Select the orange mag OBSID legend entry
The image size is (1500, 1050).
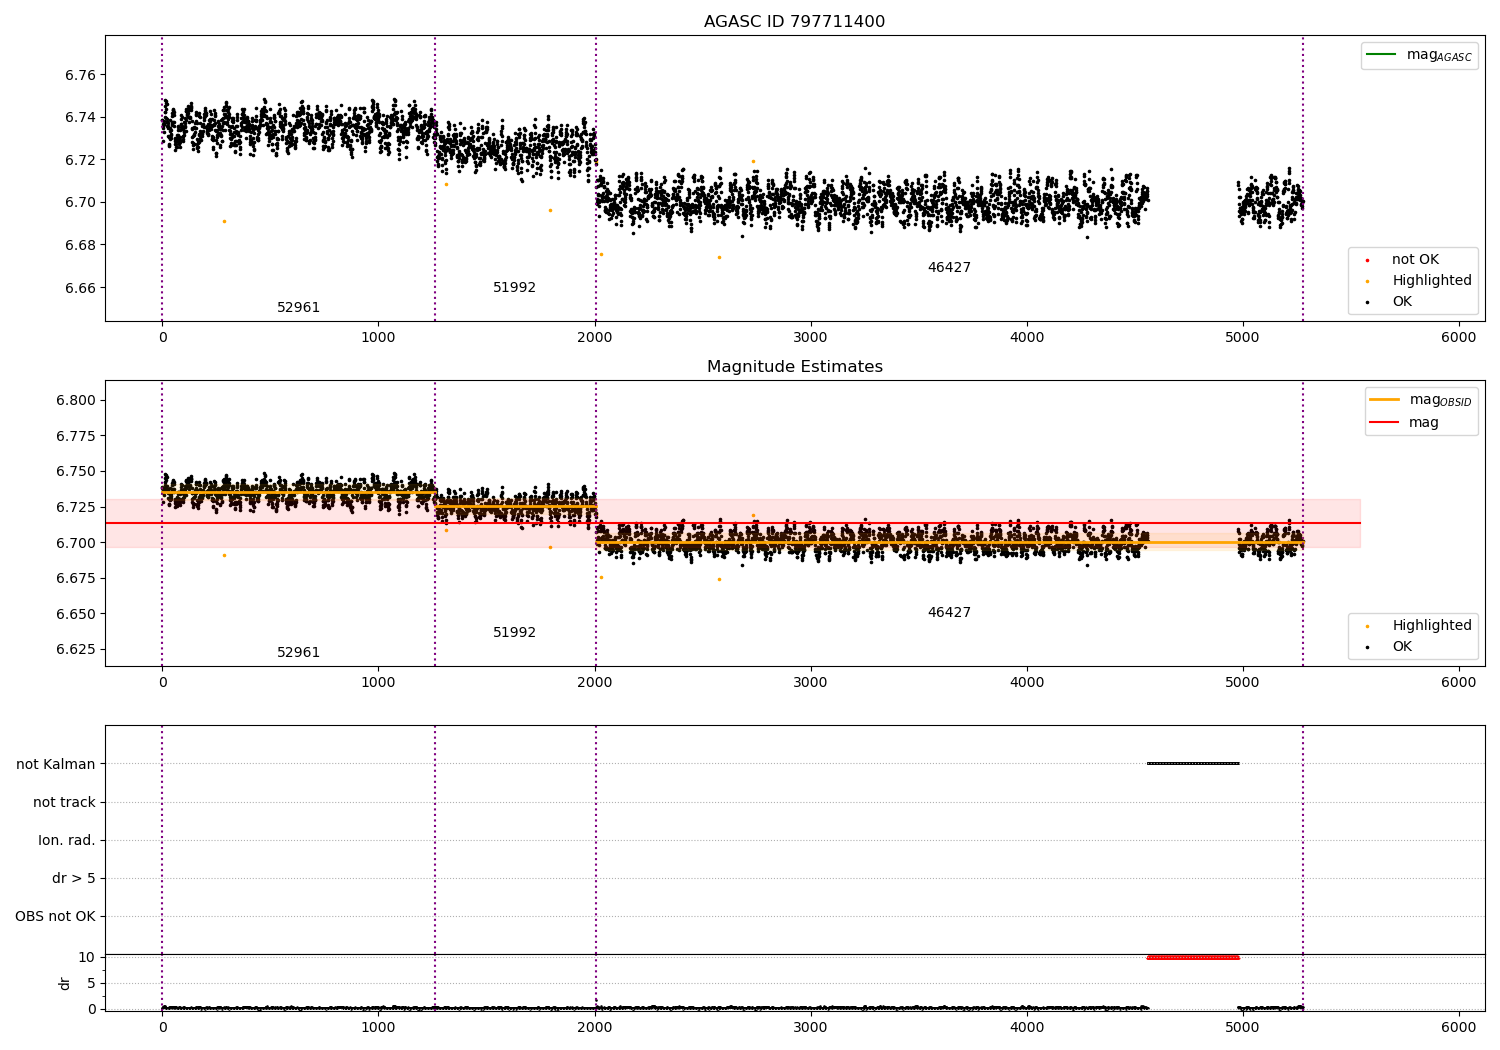[x=1420, y=400]
